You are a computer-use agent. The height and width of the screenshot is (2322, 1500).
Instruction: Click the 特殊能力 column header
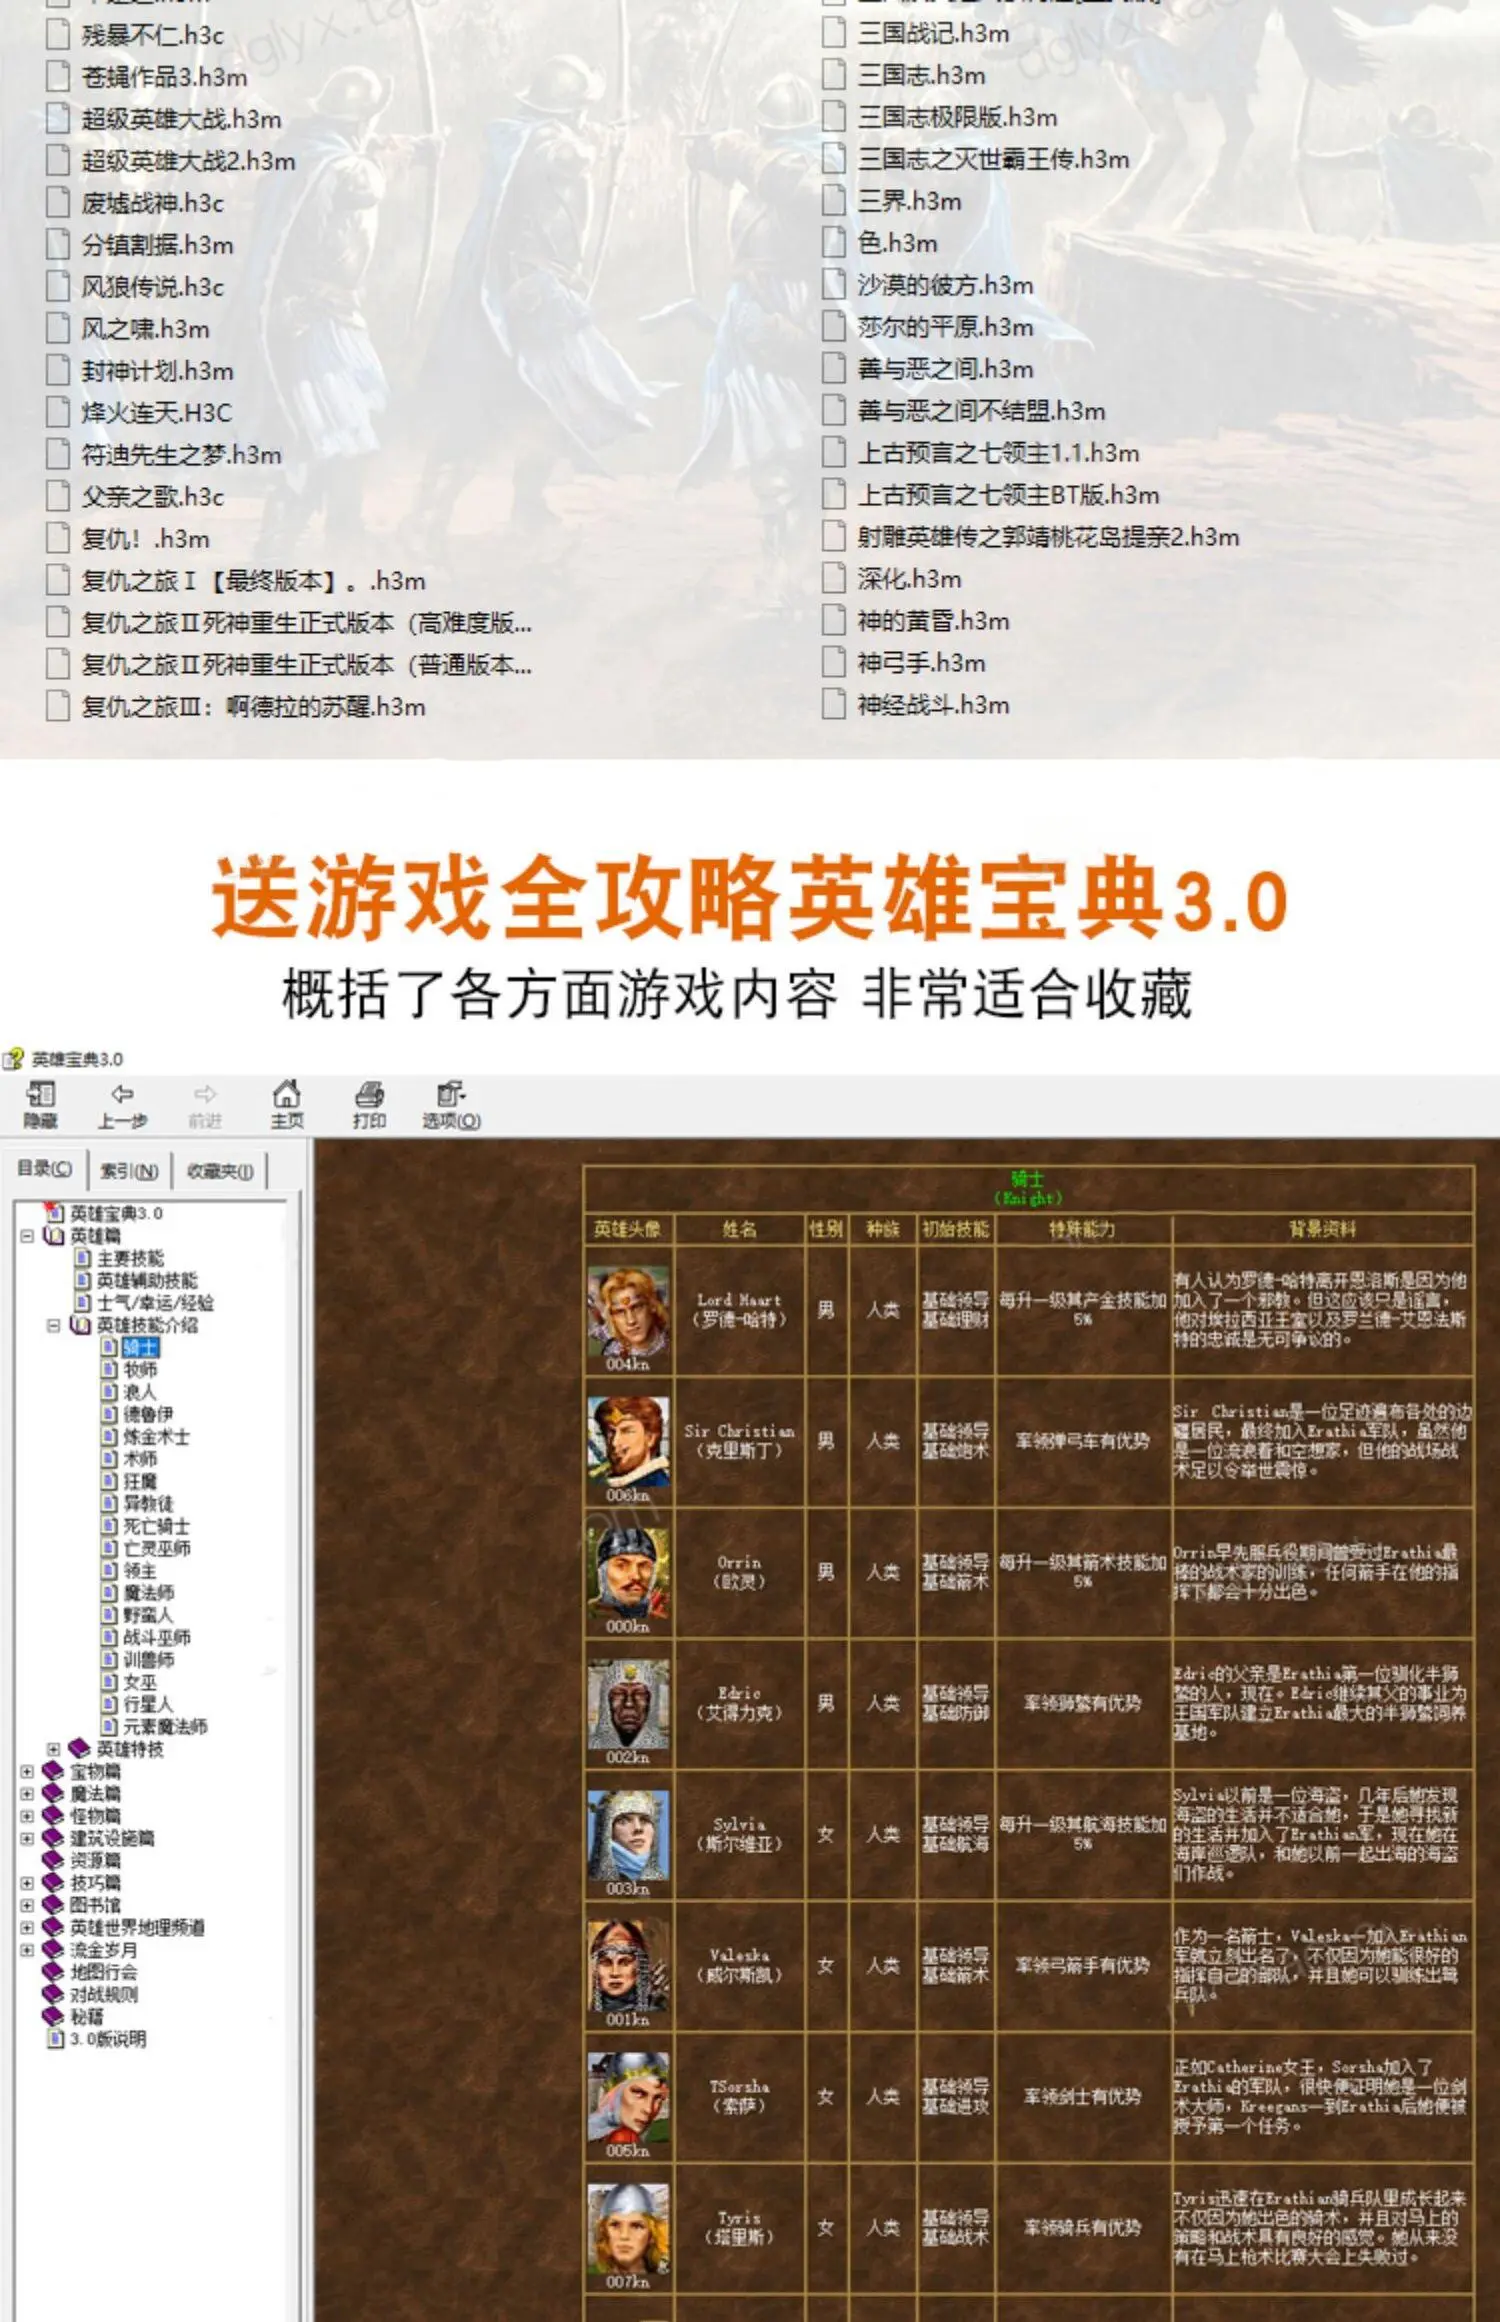click(x=1082, y=1229)
